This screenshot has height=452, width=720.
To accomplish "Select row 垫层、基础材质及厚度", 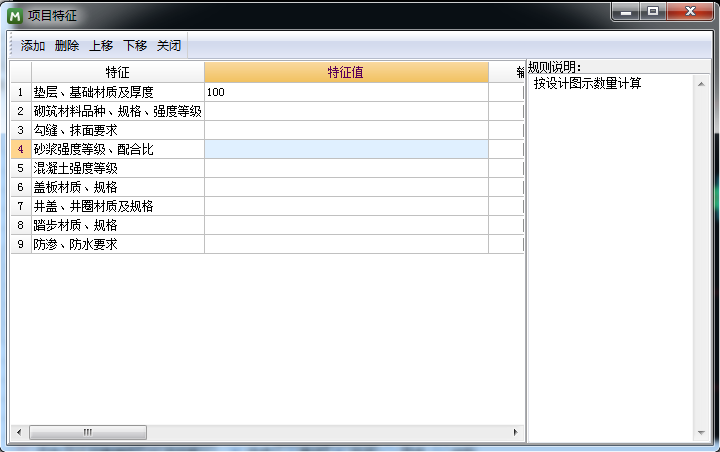I will [117, 92].
